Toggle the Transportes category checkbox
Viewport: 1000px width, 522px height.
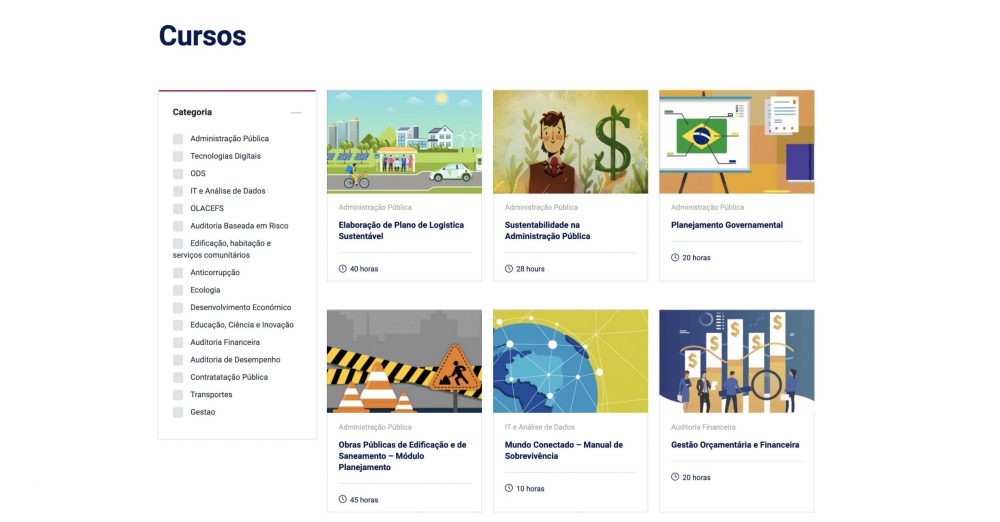[178, 395]
